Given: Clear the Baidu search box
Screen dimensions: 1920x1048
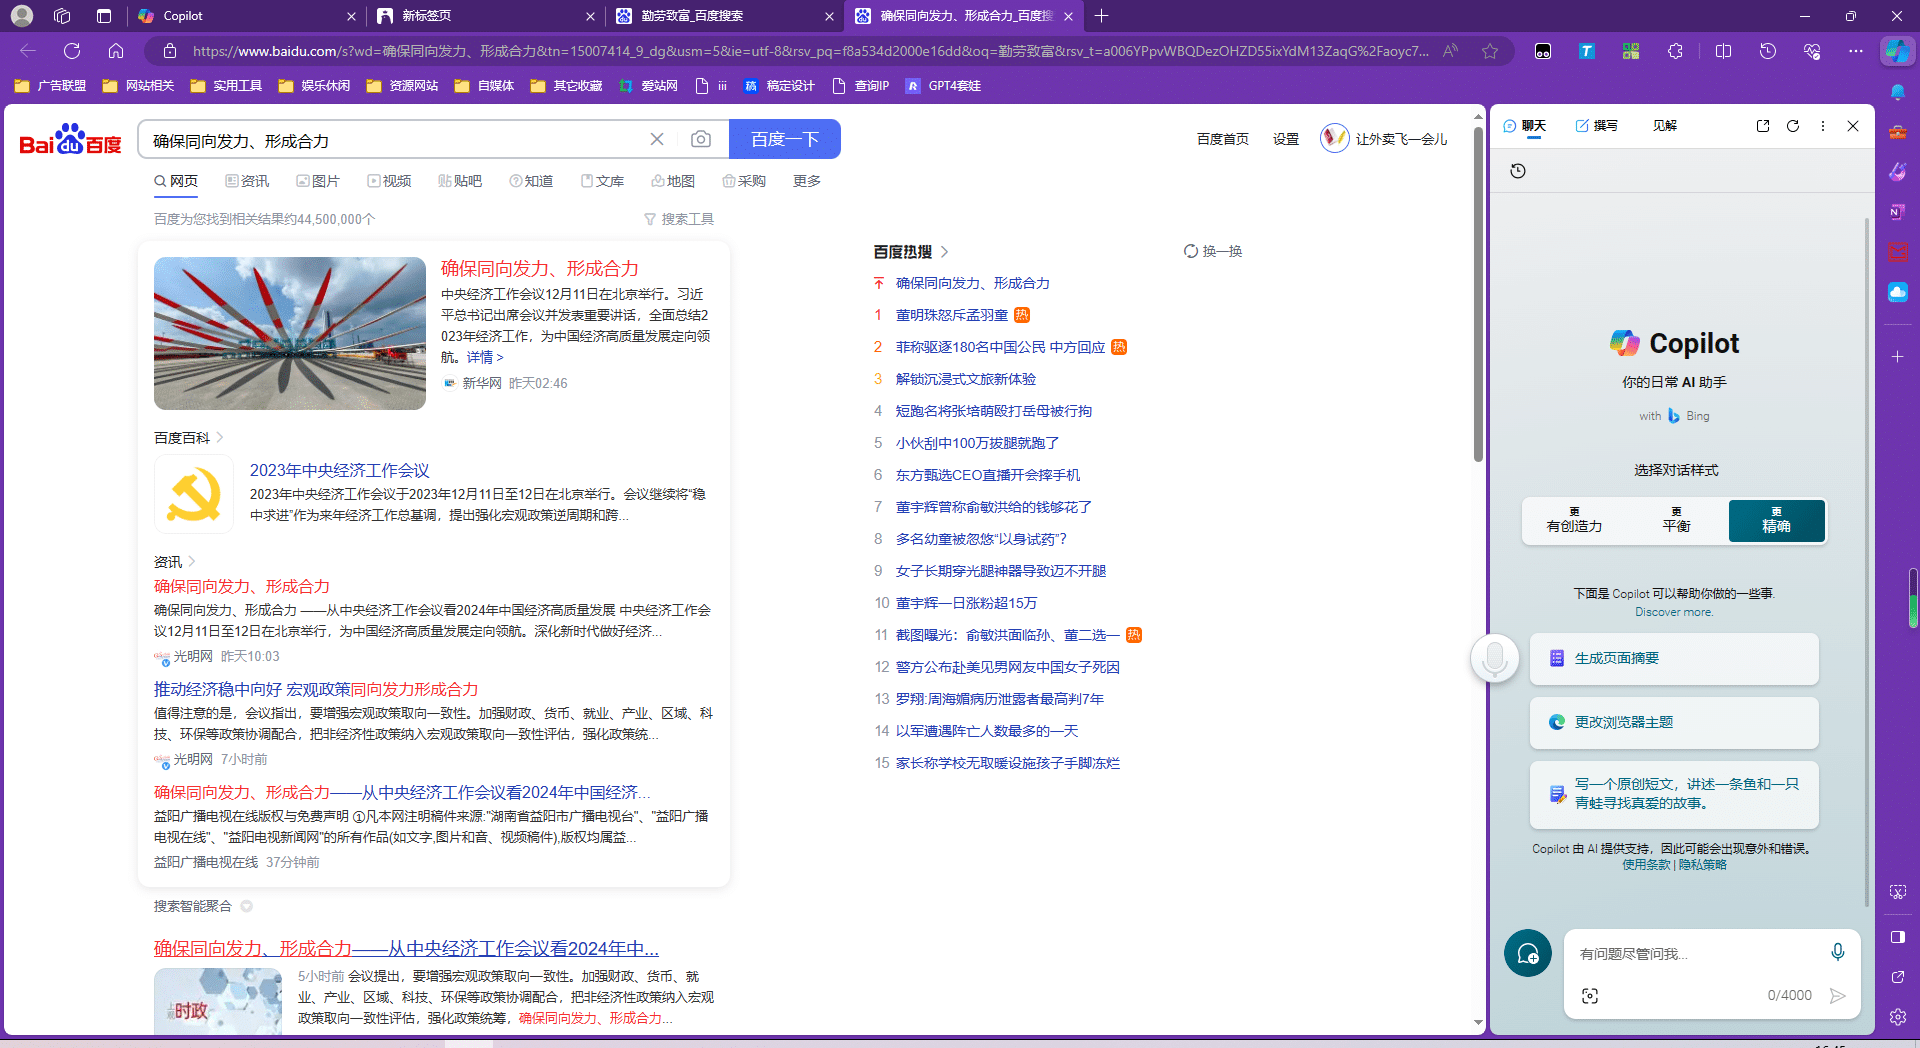Looking at the screenshot, I should click(657, 139).
